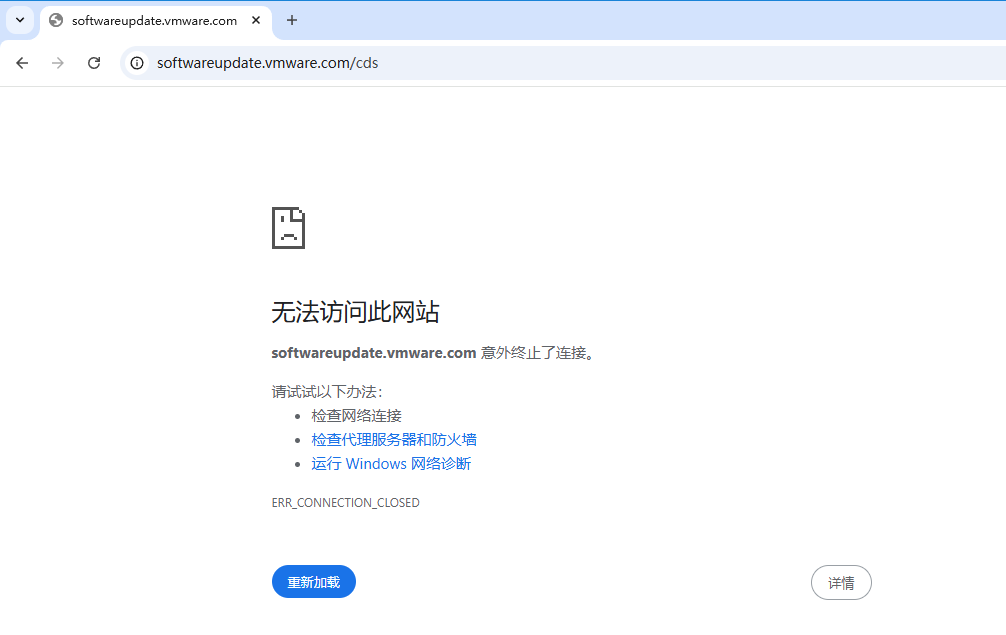Click the bold softwareupdate.vmware.com text
The height and width of the screenshot is (635, 1006).
click(373, 353)
